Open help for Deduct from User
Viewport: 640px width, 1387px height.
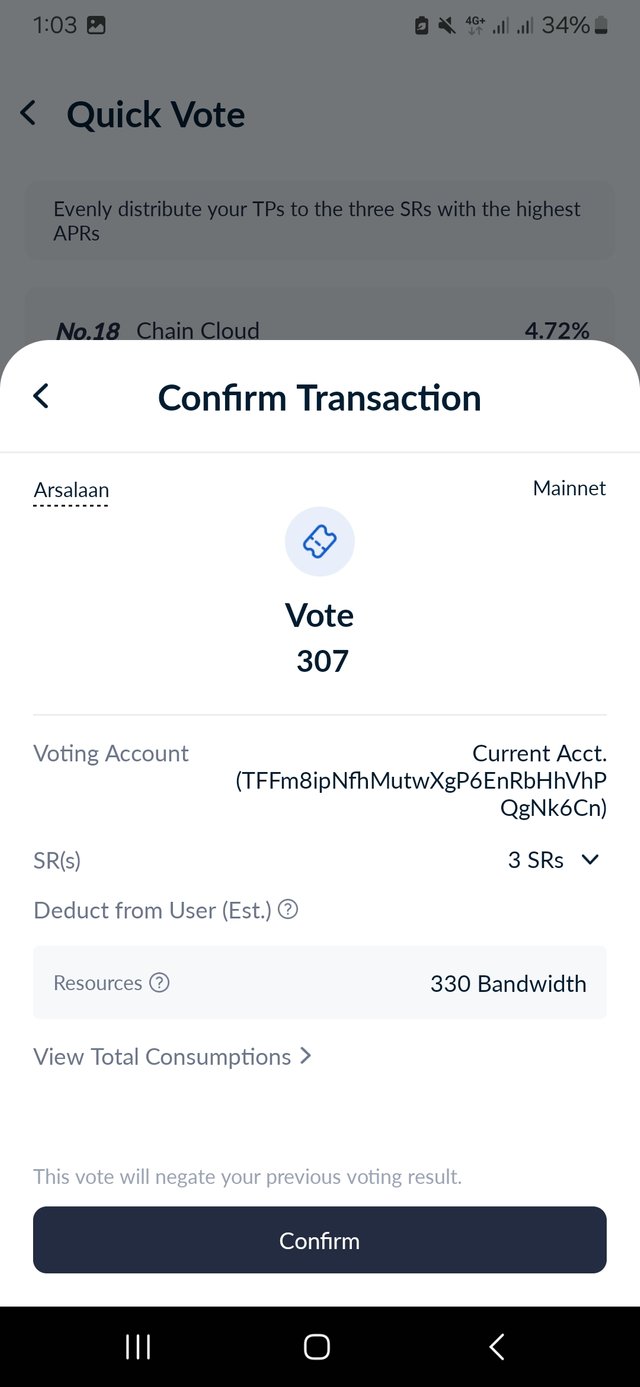pos(288,910)
